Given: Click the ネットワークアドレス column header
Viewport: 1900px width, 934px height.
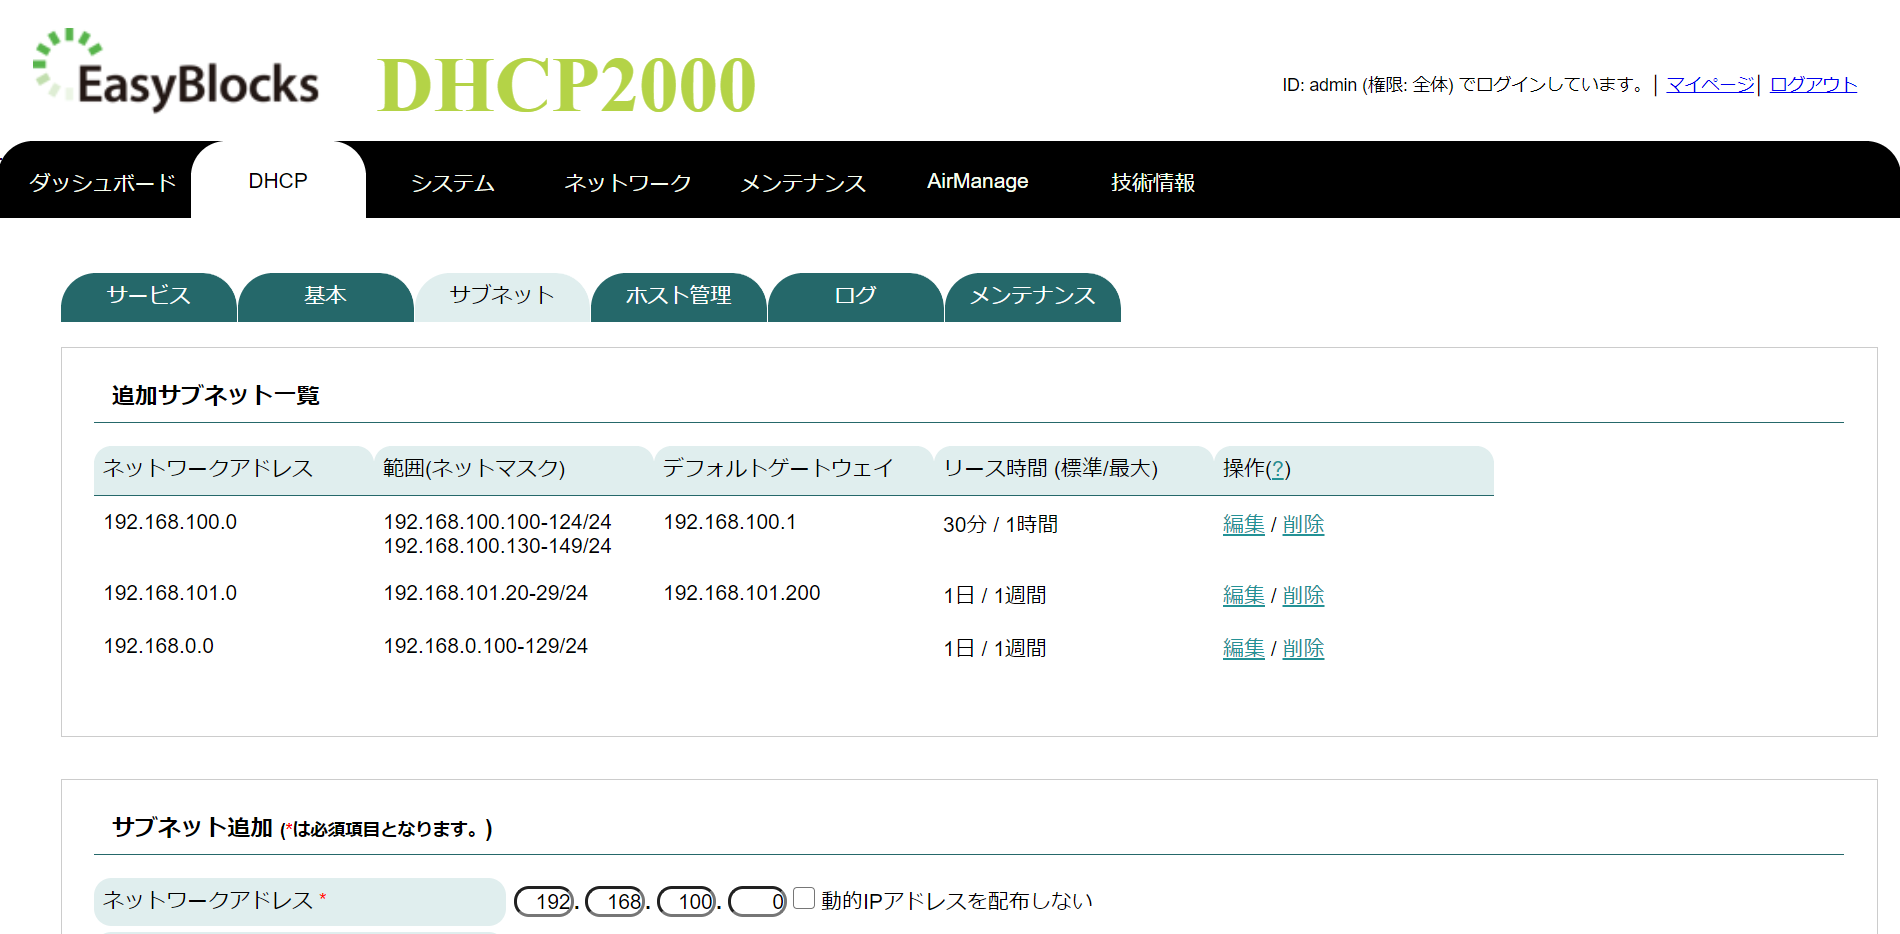Looking at the screenshot, I should click(233, 469).
